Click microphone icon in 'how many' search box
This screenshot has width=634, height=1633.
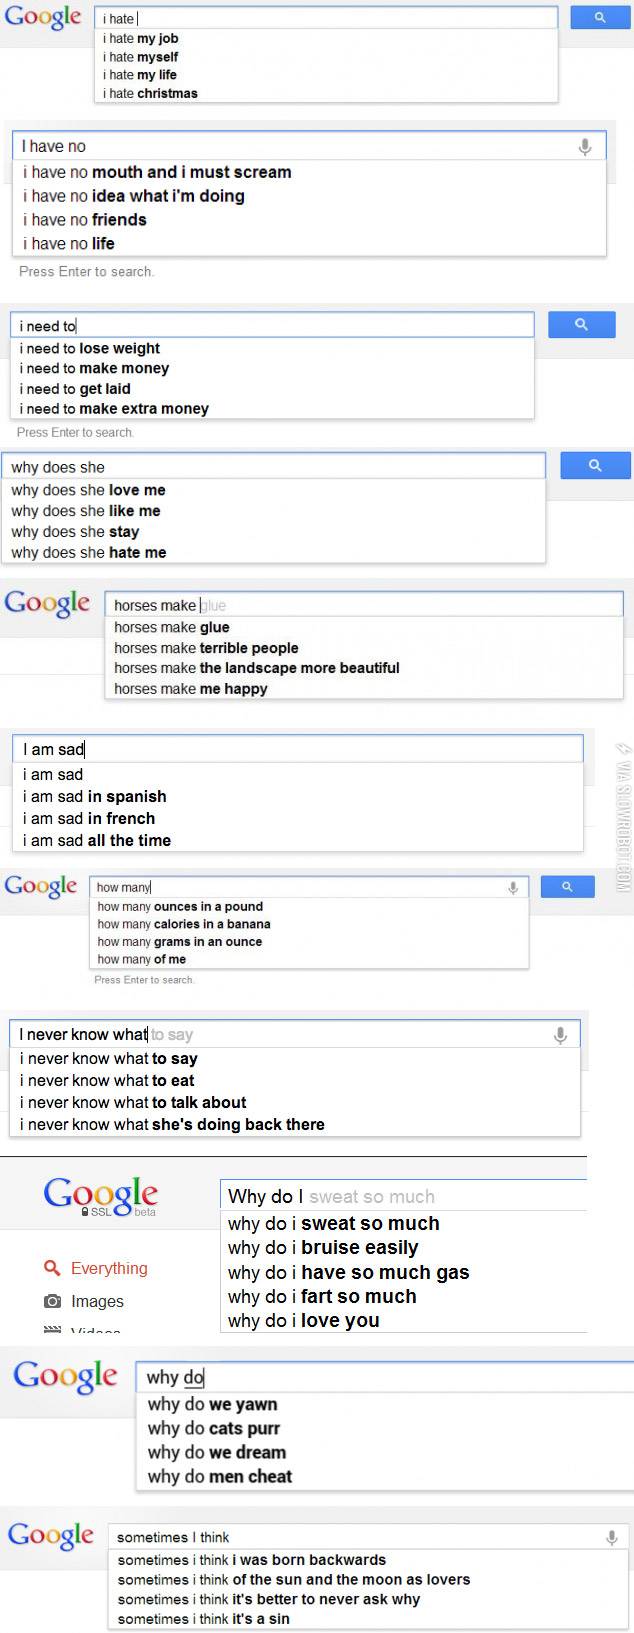(513, 887)
